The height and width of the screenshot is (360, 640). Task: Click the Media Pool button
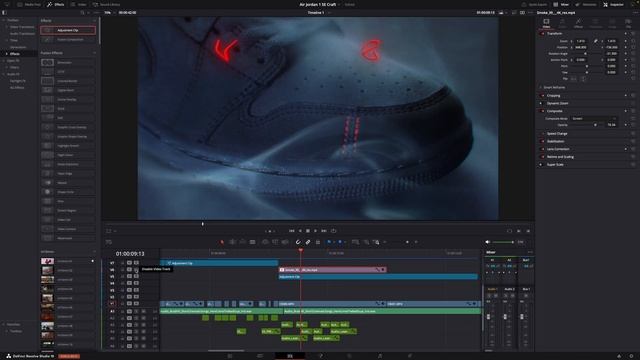tap(29, 4)
